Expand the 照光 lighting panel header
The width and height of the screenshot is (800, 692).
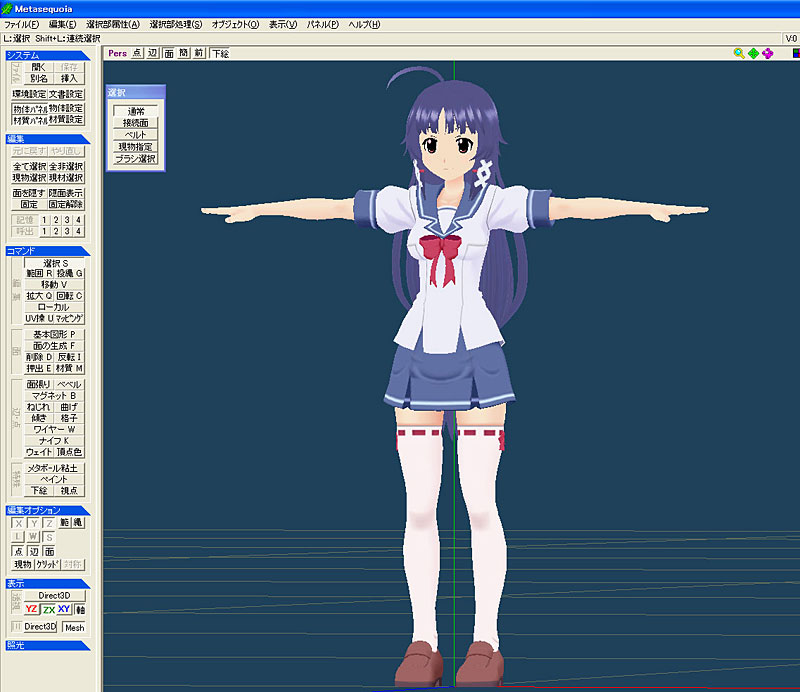pyautogui.click(x=47, y=645)
